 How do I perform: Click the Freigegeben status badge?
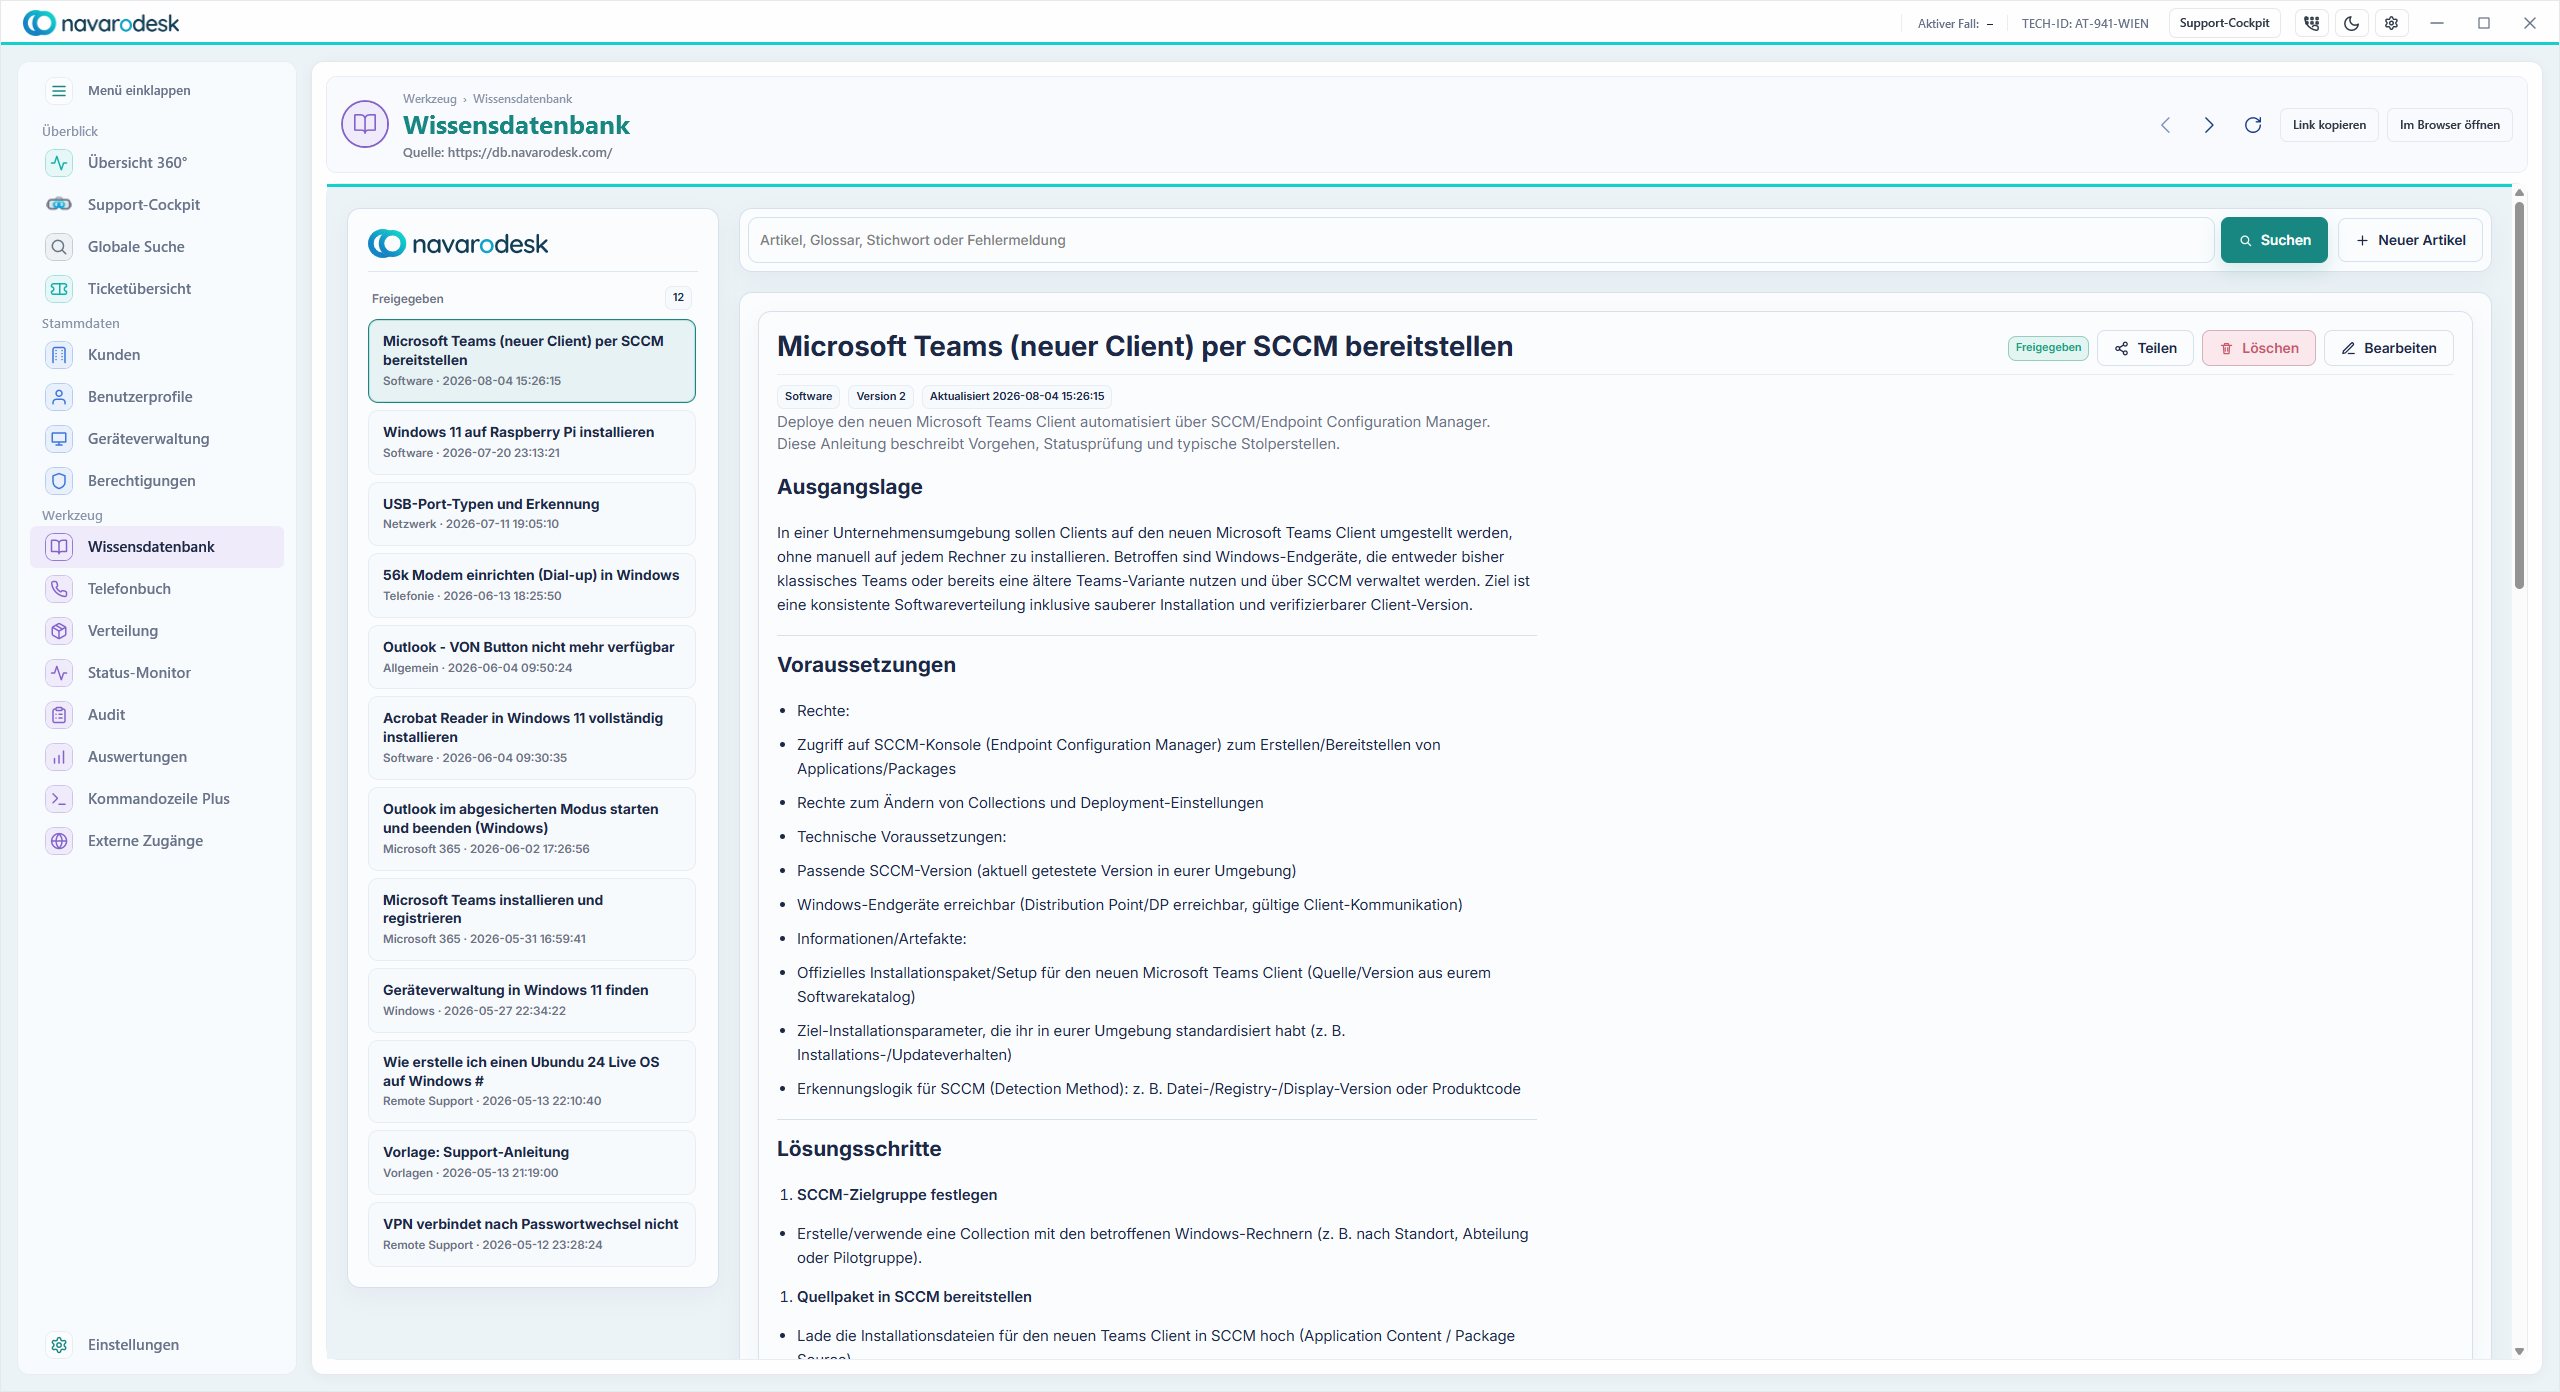point(2048,348)
